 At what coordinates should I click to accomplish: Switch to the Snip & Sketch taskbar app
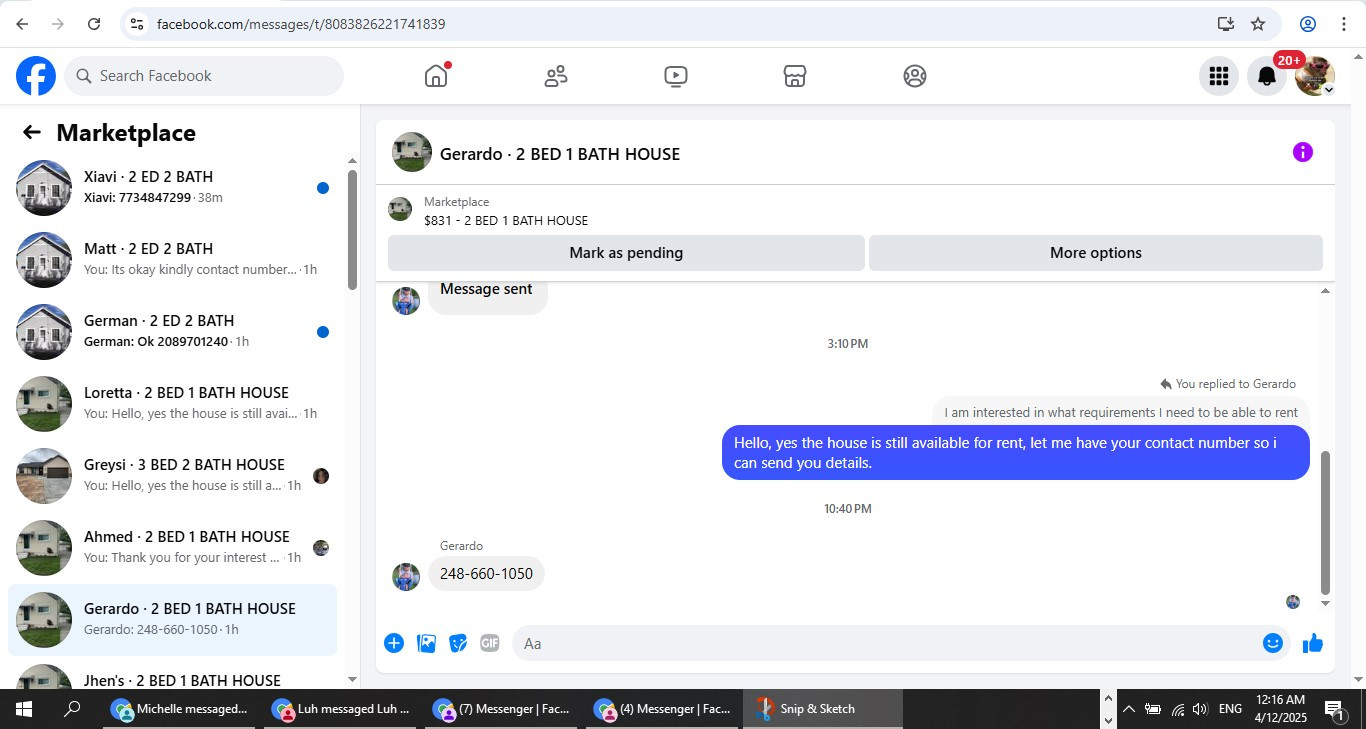pyautogui.click(x=824, y=709)
